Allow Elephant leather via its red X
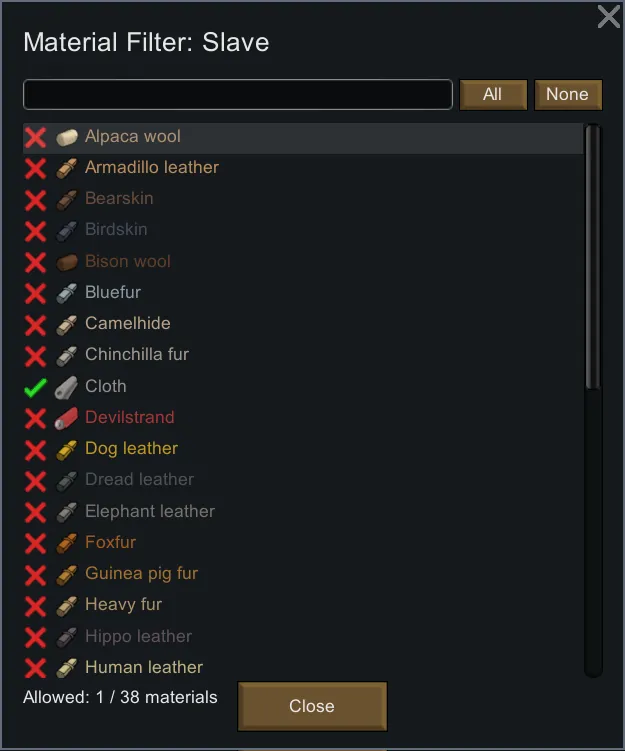 [36, 512]
